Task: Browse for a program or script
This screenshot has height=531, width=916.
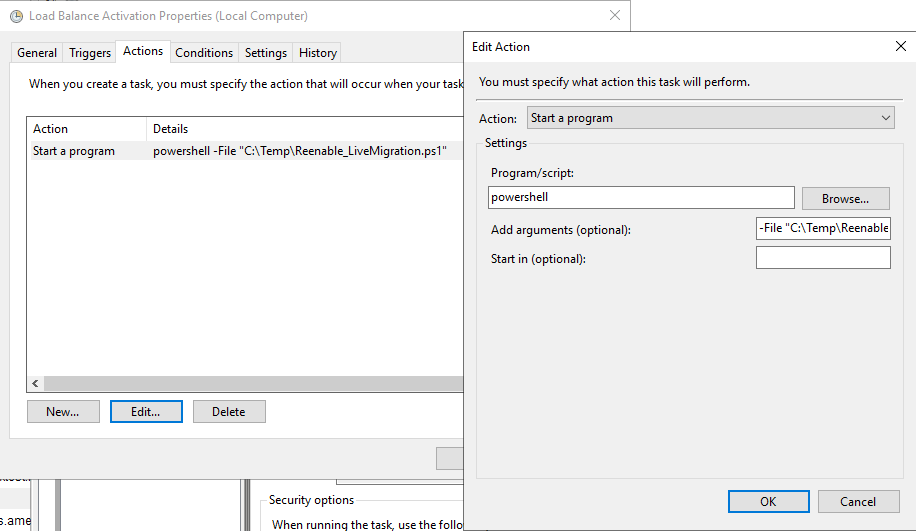Action: click(x=845, y=198)
